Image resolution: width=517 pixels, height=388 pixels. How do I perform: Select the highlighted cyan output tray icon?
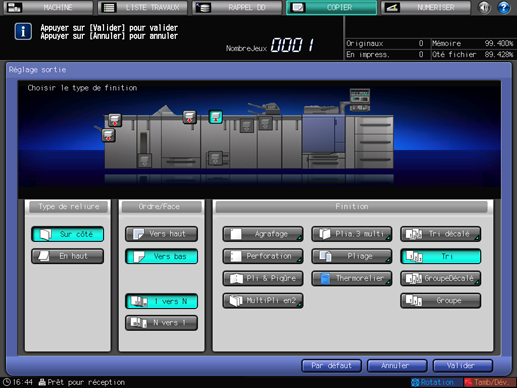(216, 117)
